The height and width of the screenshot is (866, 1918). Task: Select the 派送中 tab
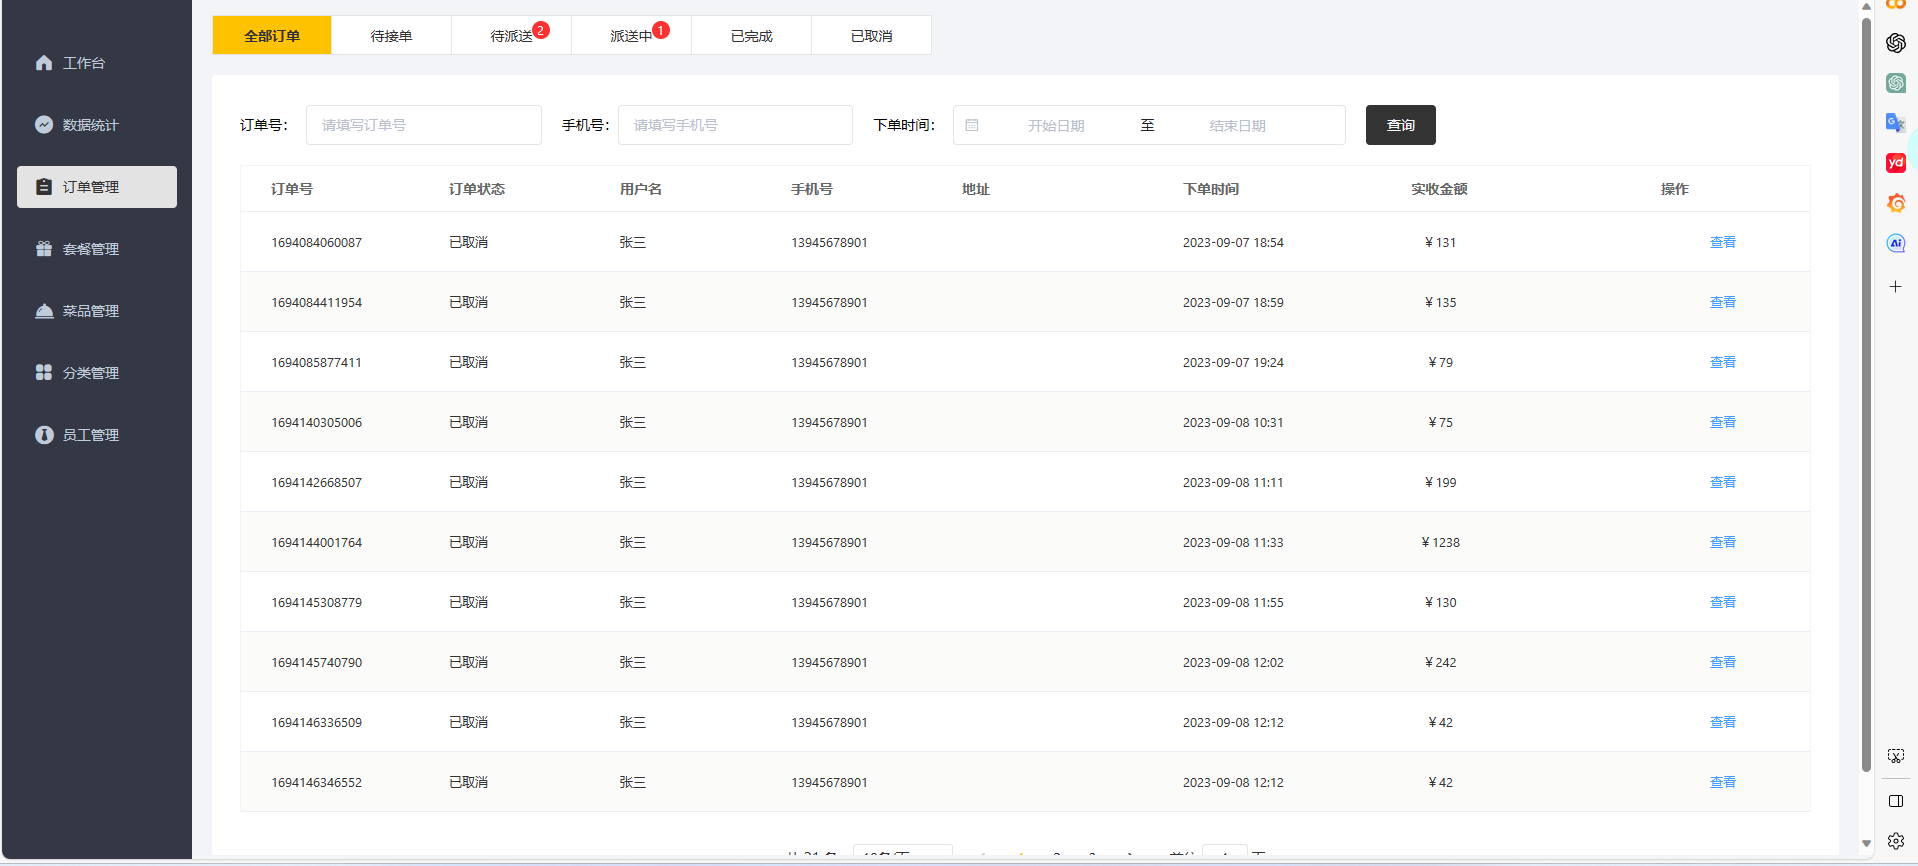pyautogui.click(x=631, y=36)
